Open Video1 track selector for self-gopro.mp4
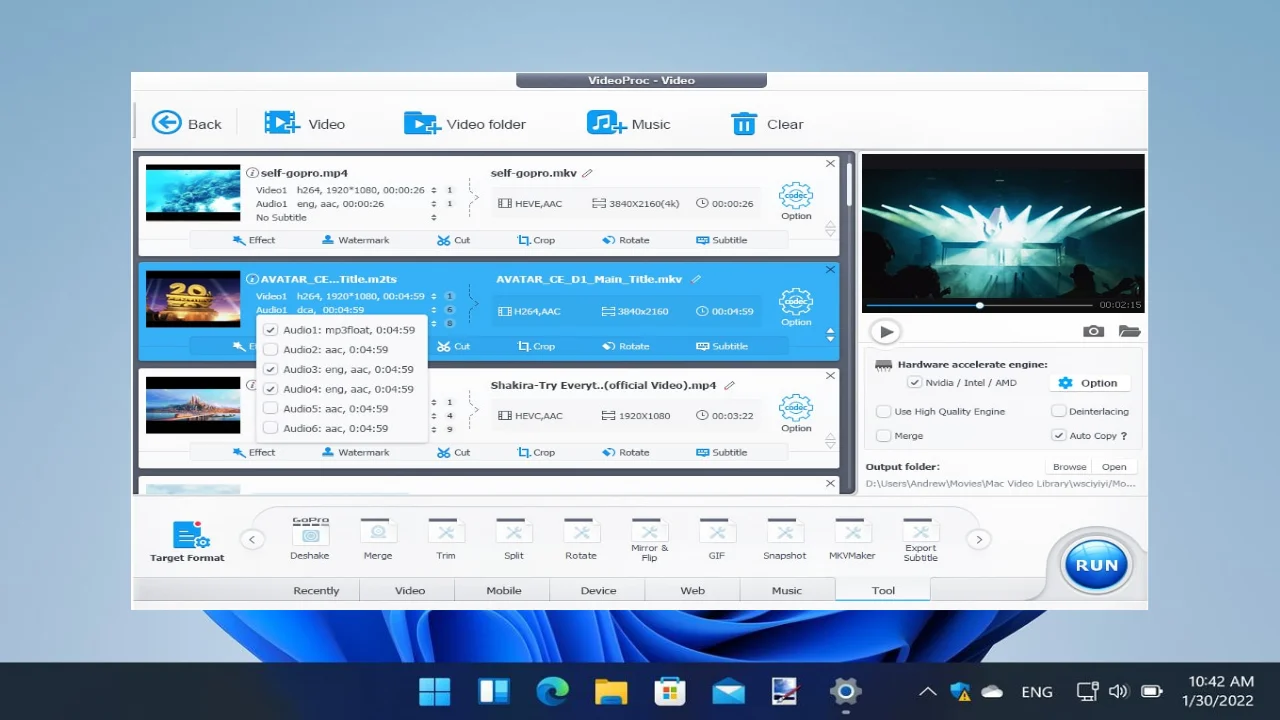This screenshot has width=1280, height=720. (x=434, y=190)
